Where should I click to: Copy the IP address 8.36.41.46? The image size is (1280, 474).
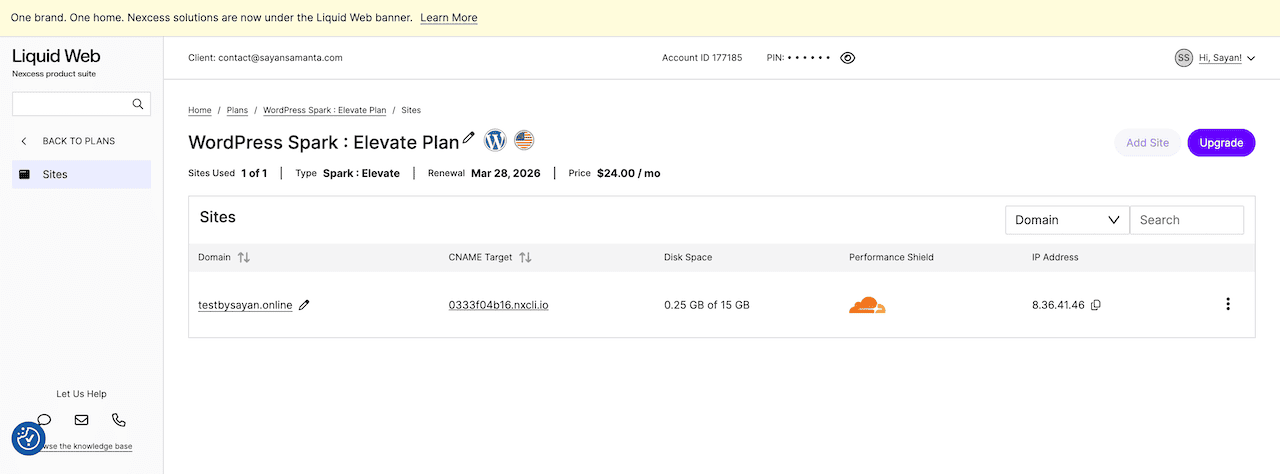point(1096,305)
